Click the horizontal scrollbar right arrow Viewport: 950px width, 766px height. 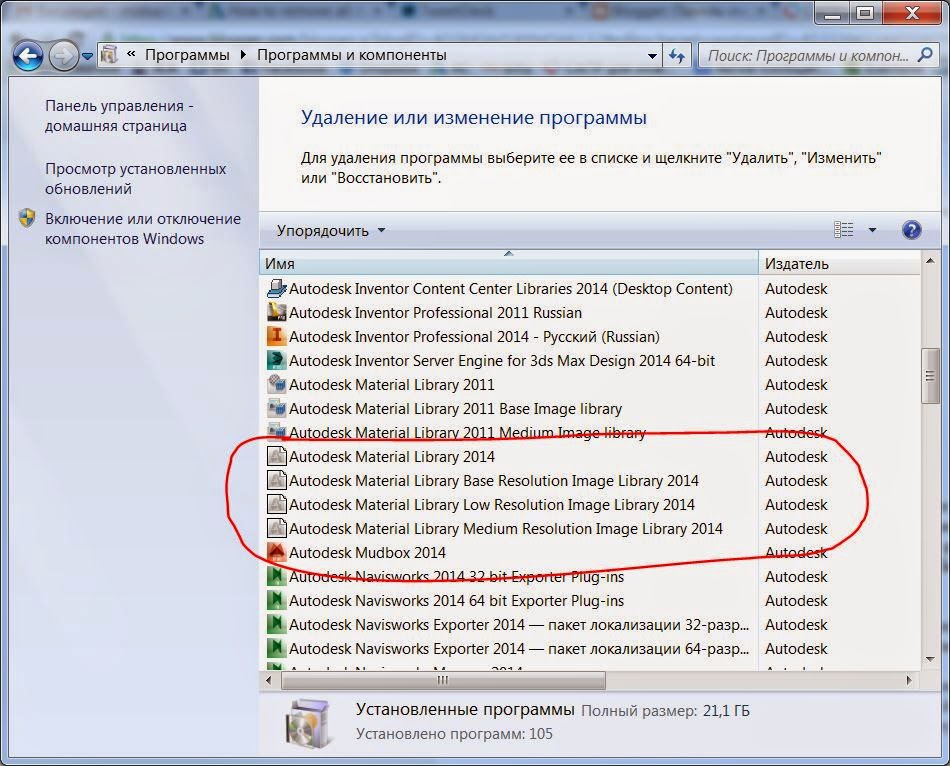909,681
